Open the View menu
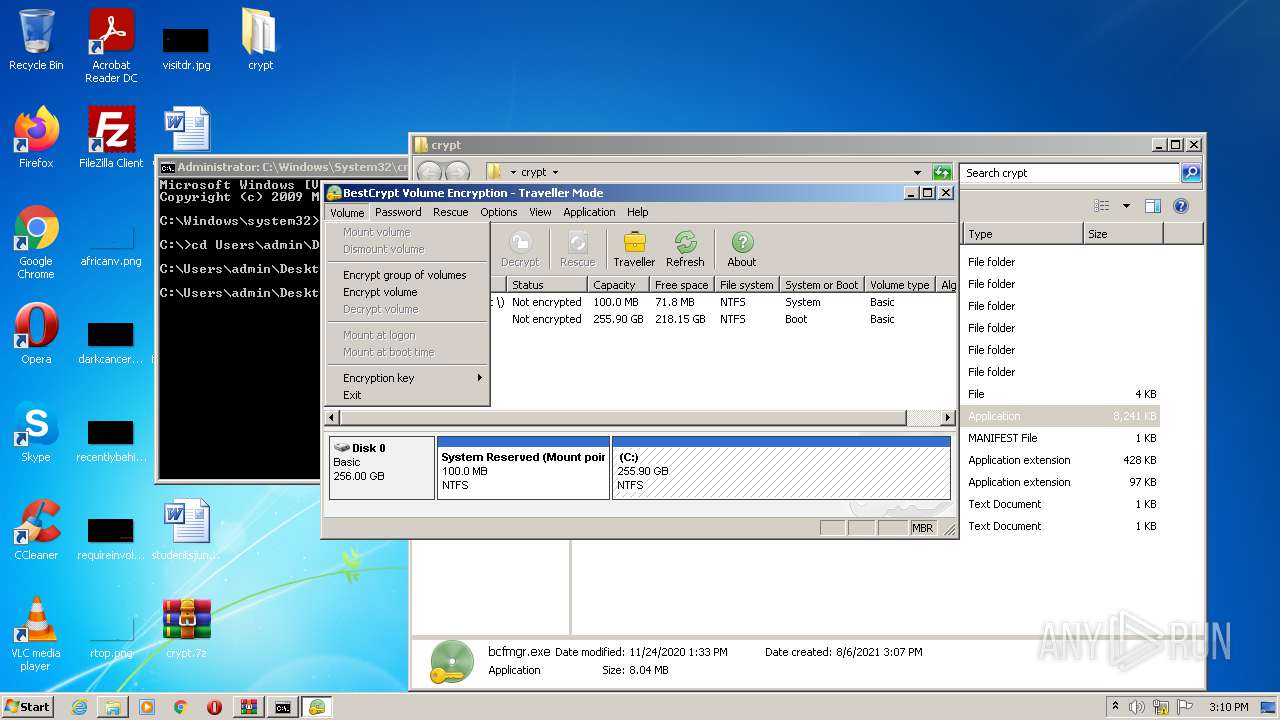This screenshot has width=1280, height=720. coord(540,212)
